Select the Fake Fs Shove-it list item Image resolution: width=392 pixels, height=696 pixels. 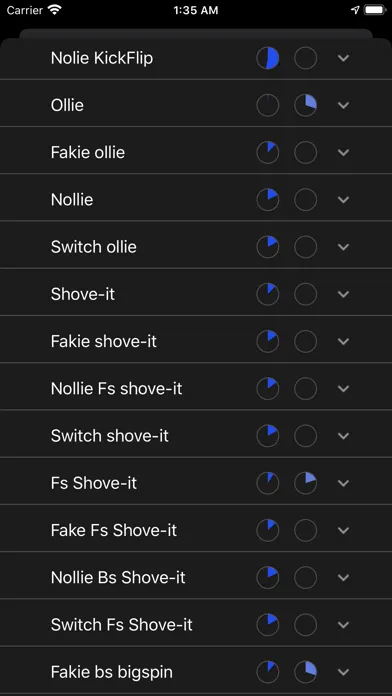coord(196,530)
